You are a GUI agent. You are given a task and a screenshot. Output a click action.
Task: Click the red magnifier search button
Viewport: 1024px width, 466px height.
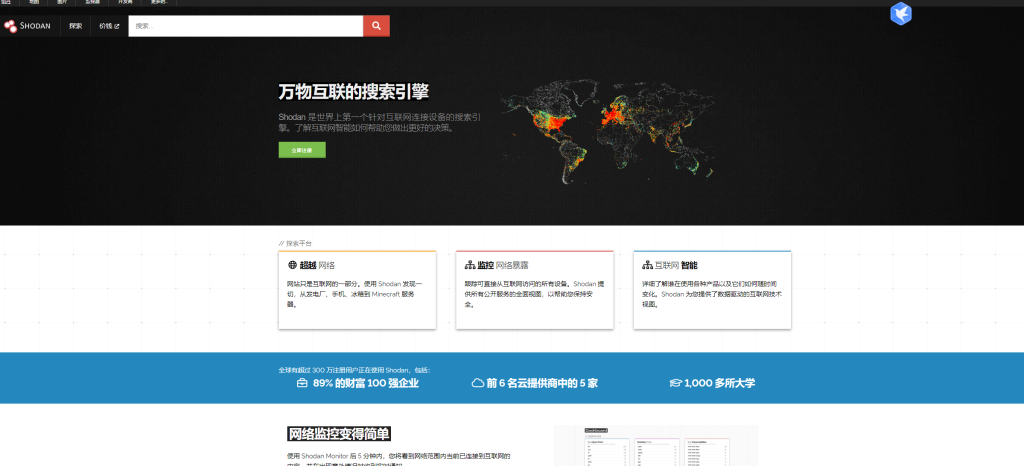[x=376, y=26]
